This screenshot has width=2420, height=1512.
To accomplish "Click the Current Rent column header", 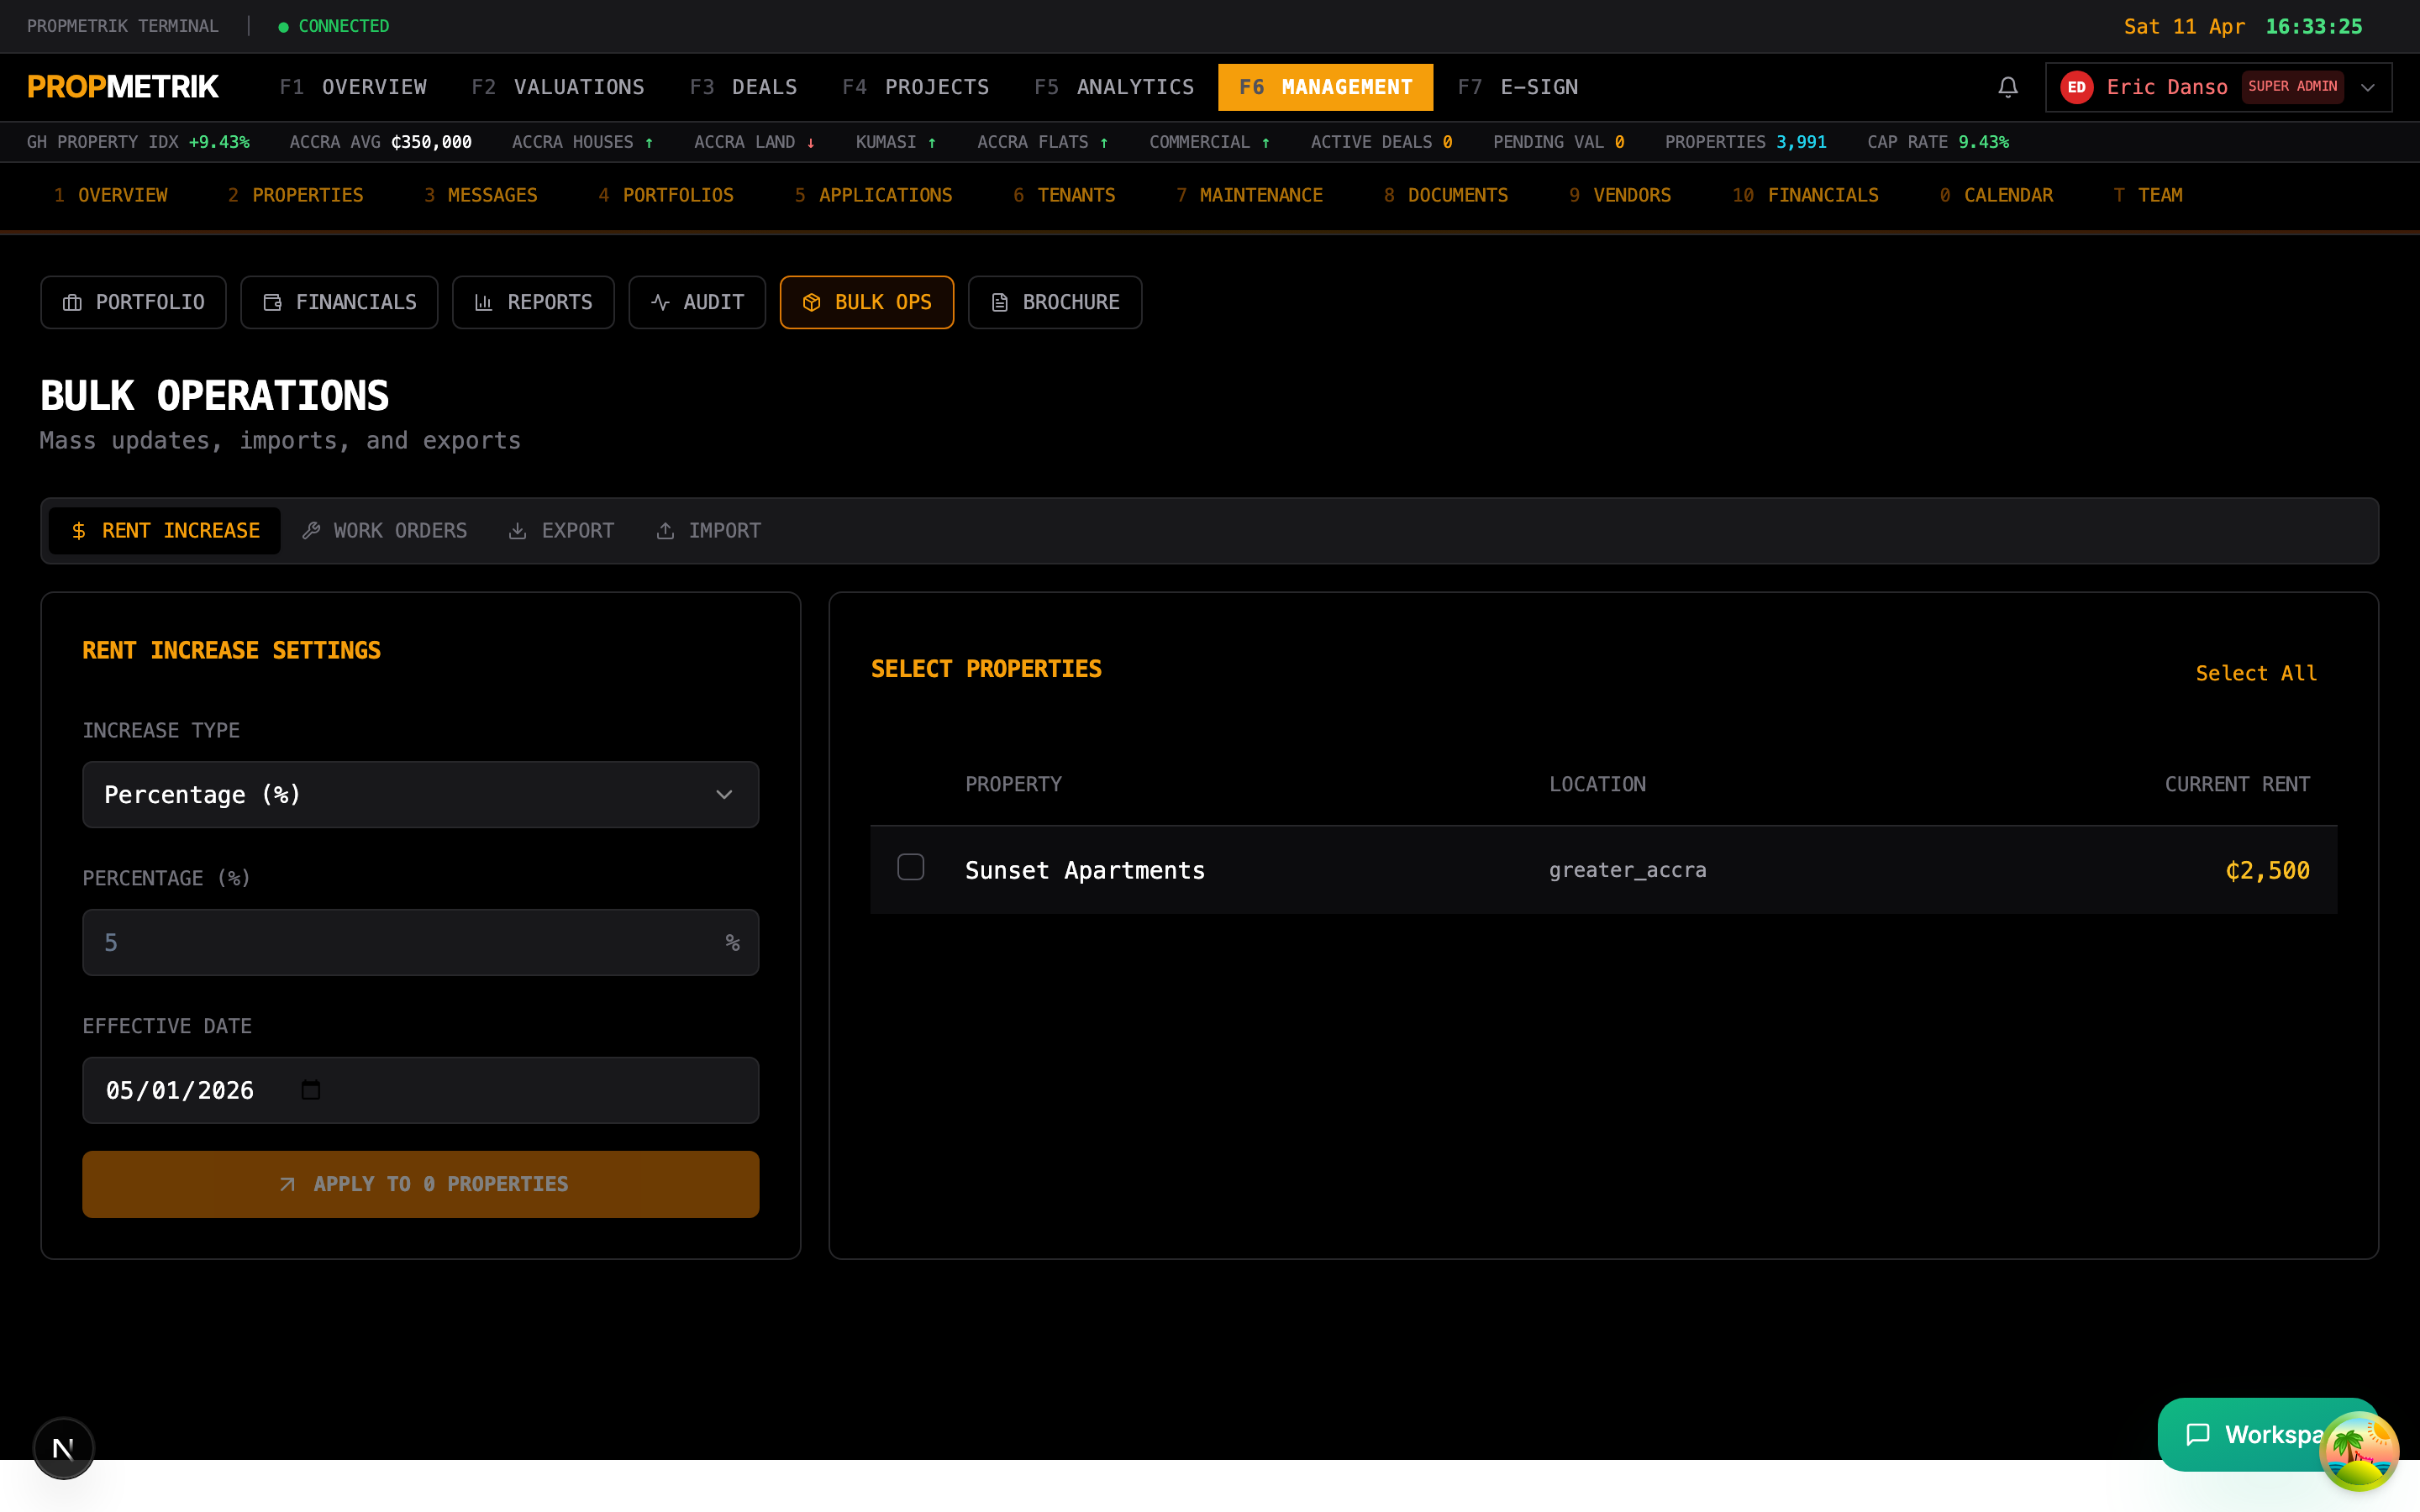I will pyautogui.click(x=2237, y=784).
